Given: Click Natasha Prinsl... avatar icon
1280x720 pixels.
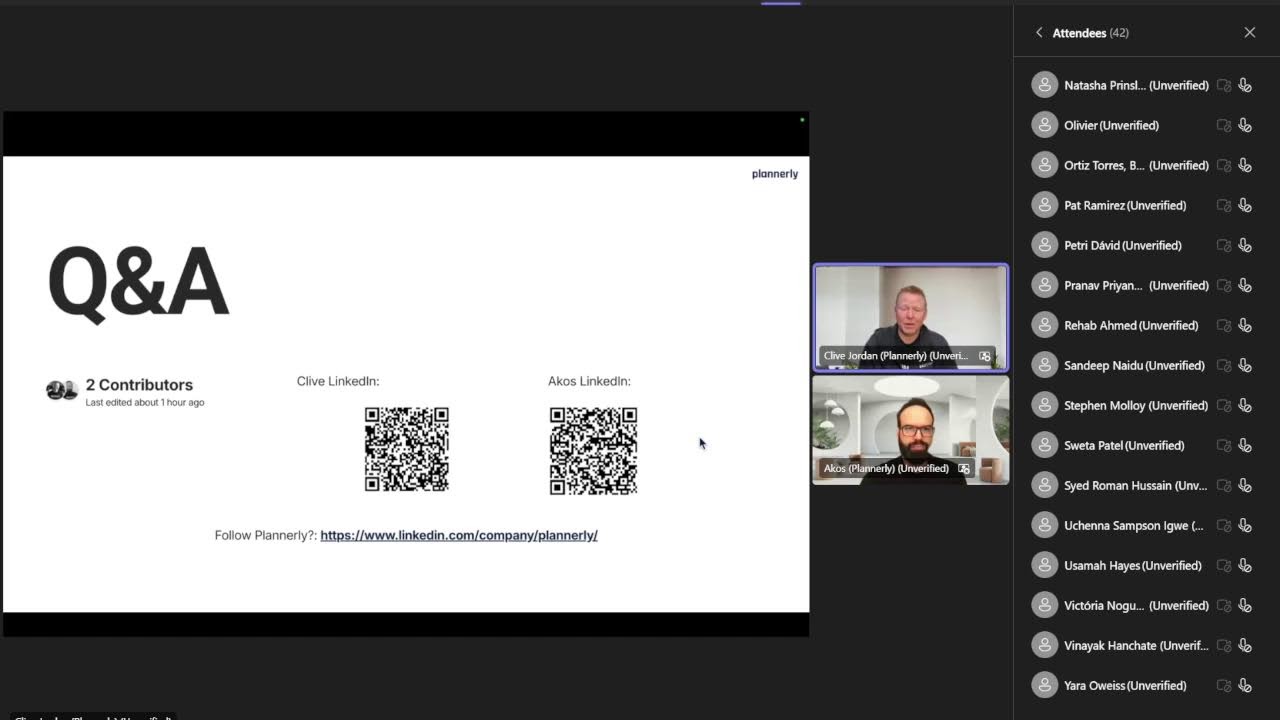Looking at the screenshot, I should [1045, 85].
